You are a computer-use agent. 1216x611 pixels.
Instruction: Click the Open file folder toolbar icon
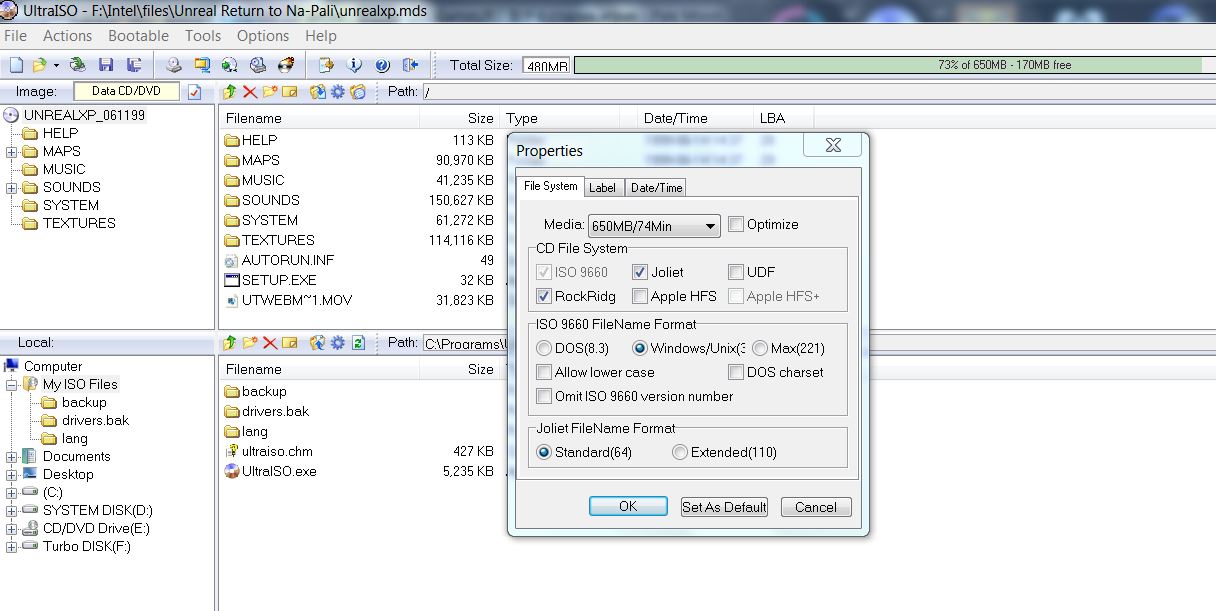point(39,65)
